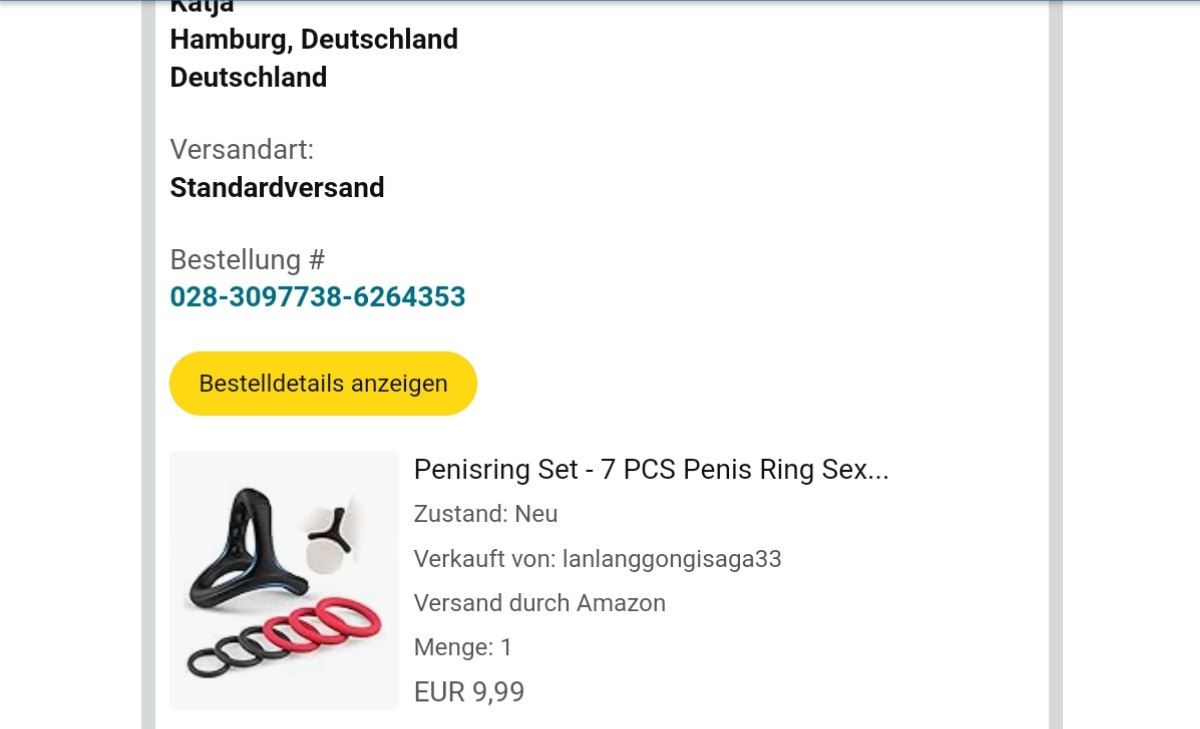Click the Menge: 1 quantity line
Image resolution: width=1200 pixels, height=729 pixels.
tap(463, 647)
